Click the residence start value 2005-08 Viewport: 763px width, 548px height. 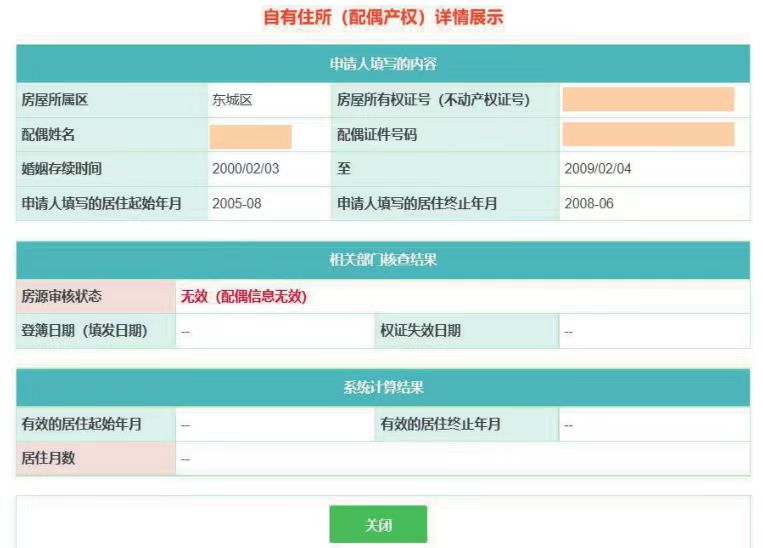coord(237,204)
